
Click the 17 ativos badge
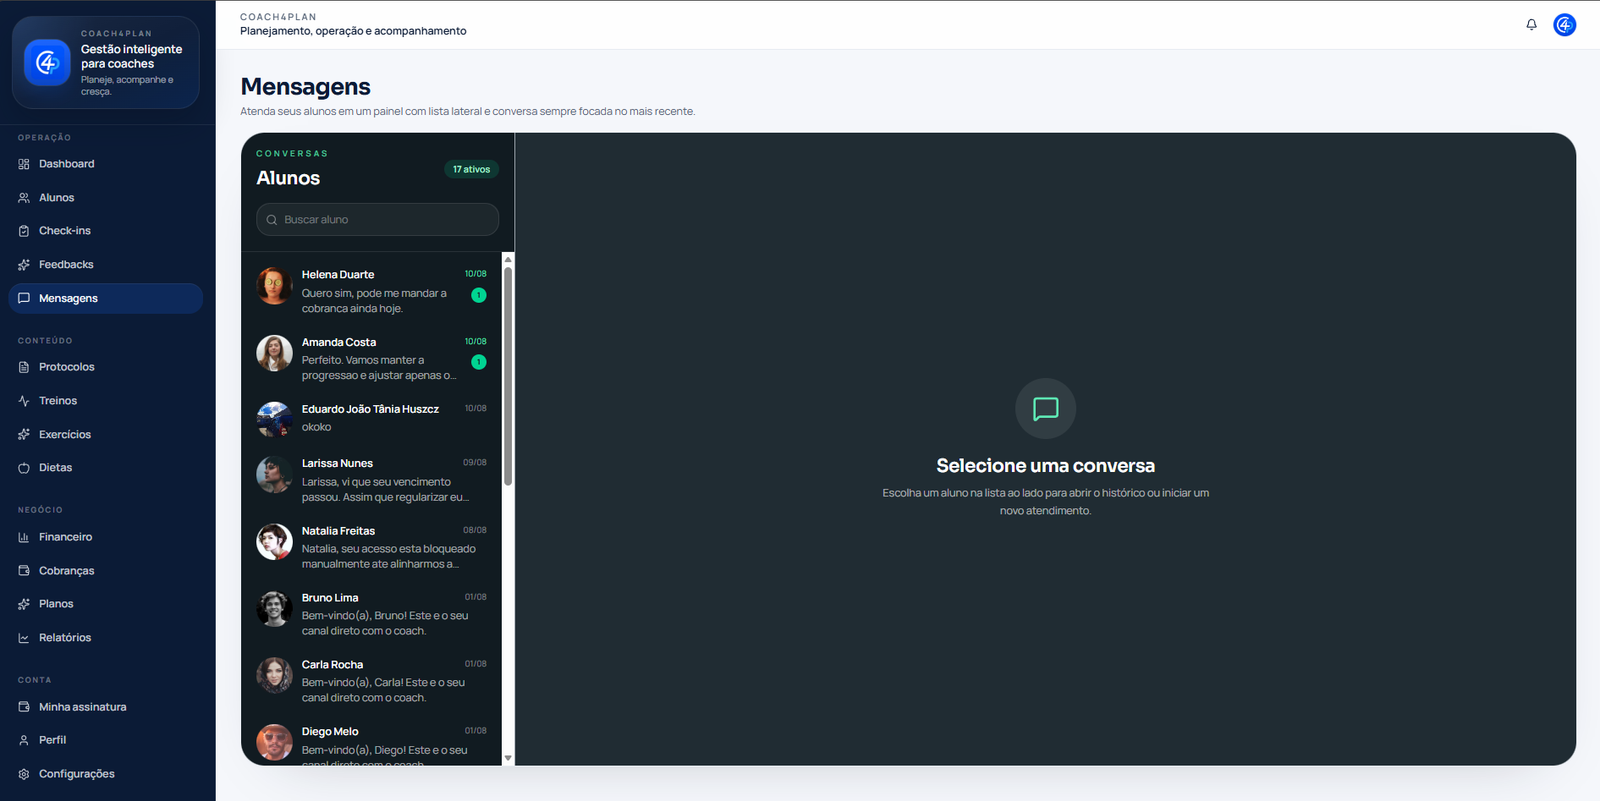pyautogui.click(x=471, y=169)
